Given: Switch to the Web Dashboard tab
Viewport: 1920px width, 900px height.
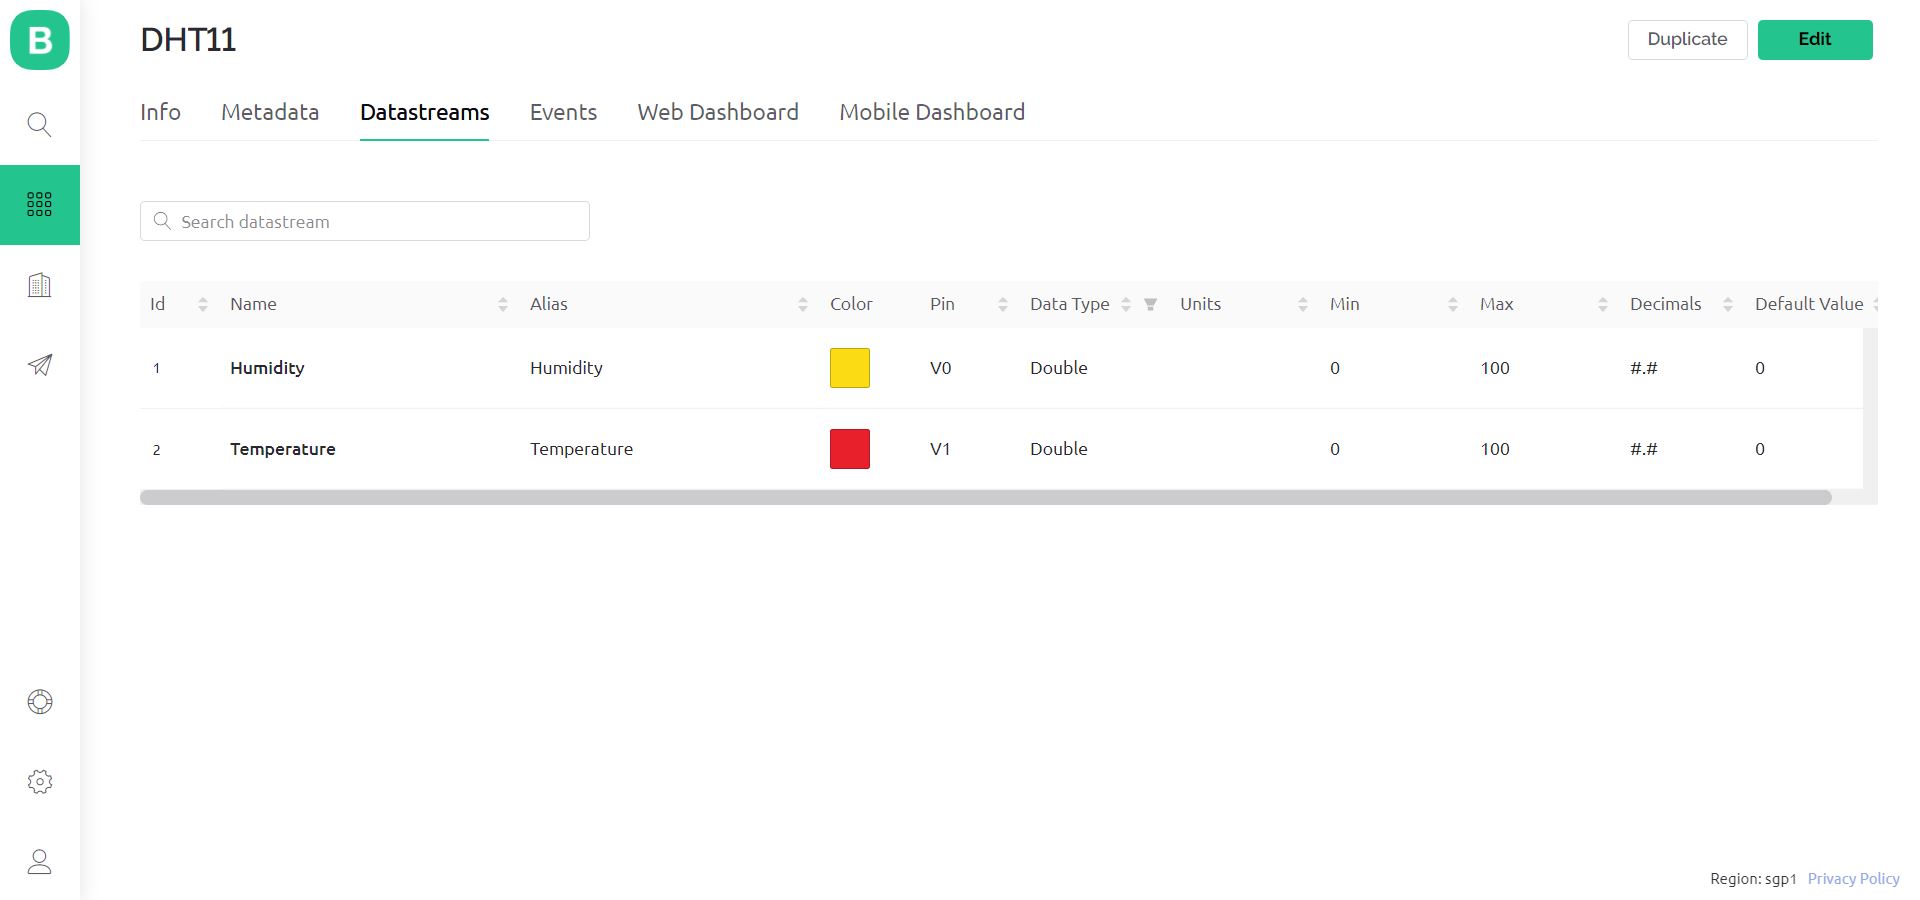Looking at the screenshot, I should (x=718, y=112).
